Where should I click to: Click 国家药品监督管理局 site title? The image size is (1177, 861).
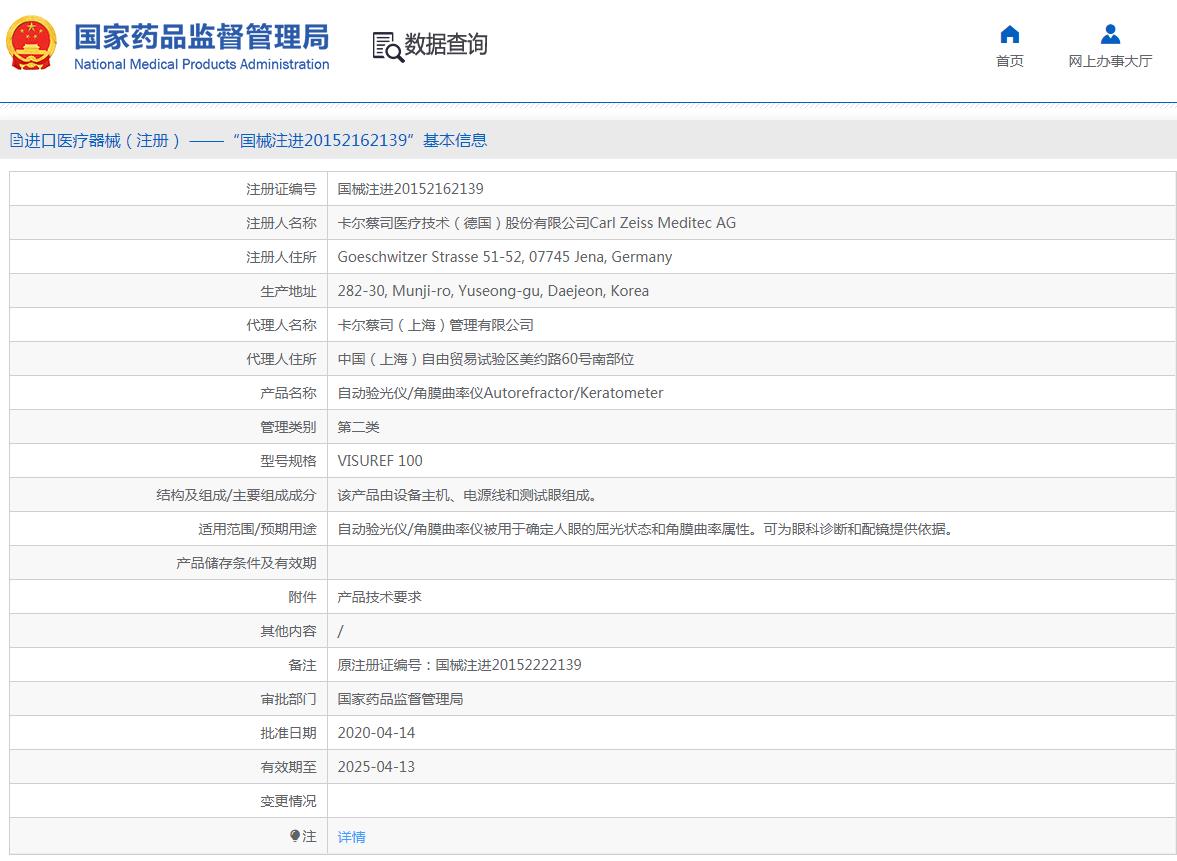click(x=201, y=37)
